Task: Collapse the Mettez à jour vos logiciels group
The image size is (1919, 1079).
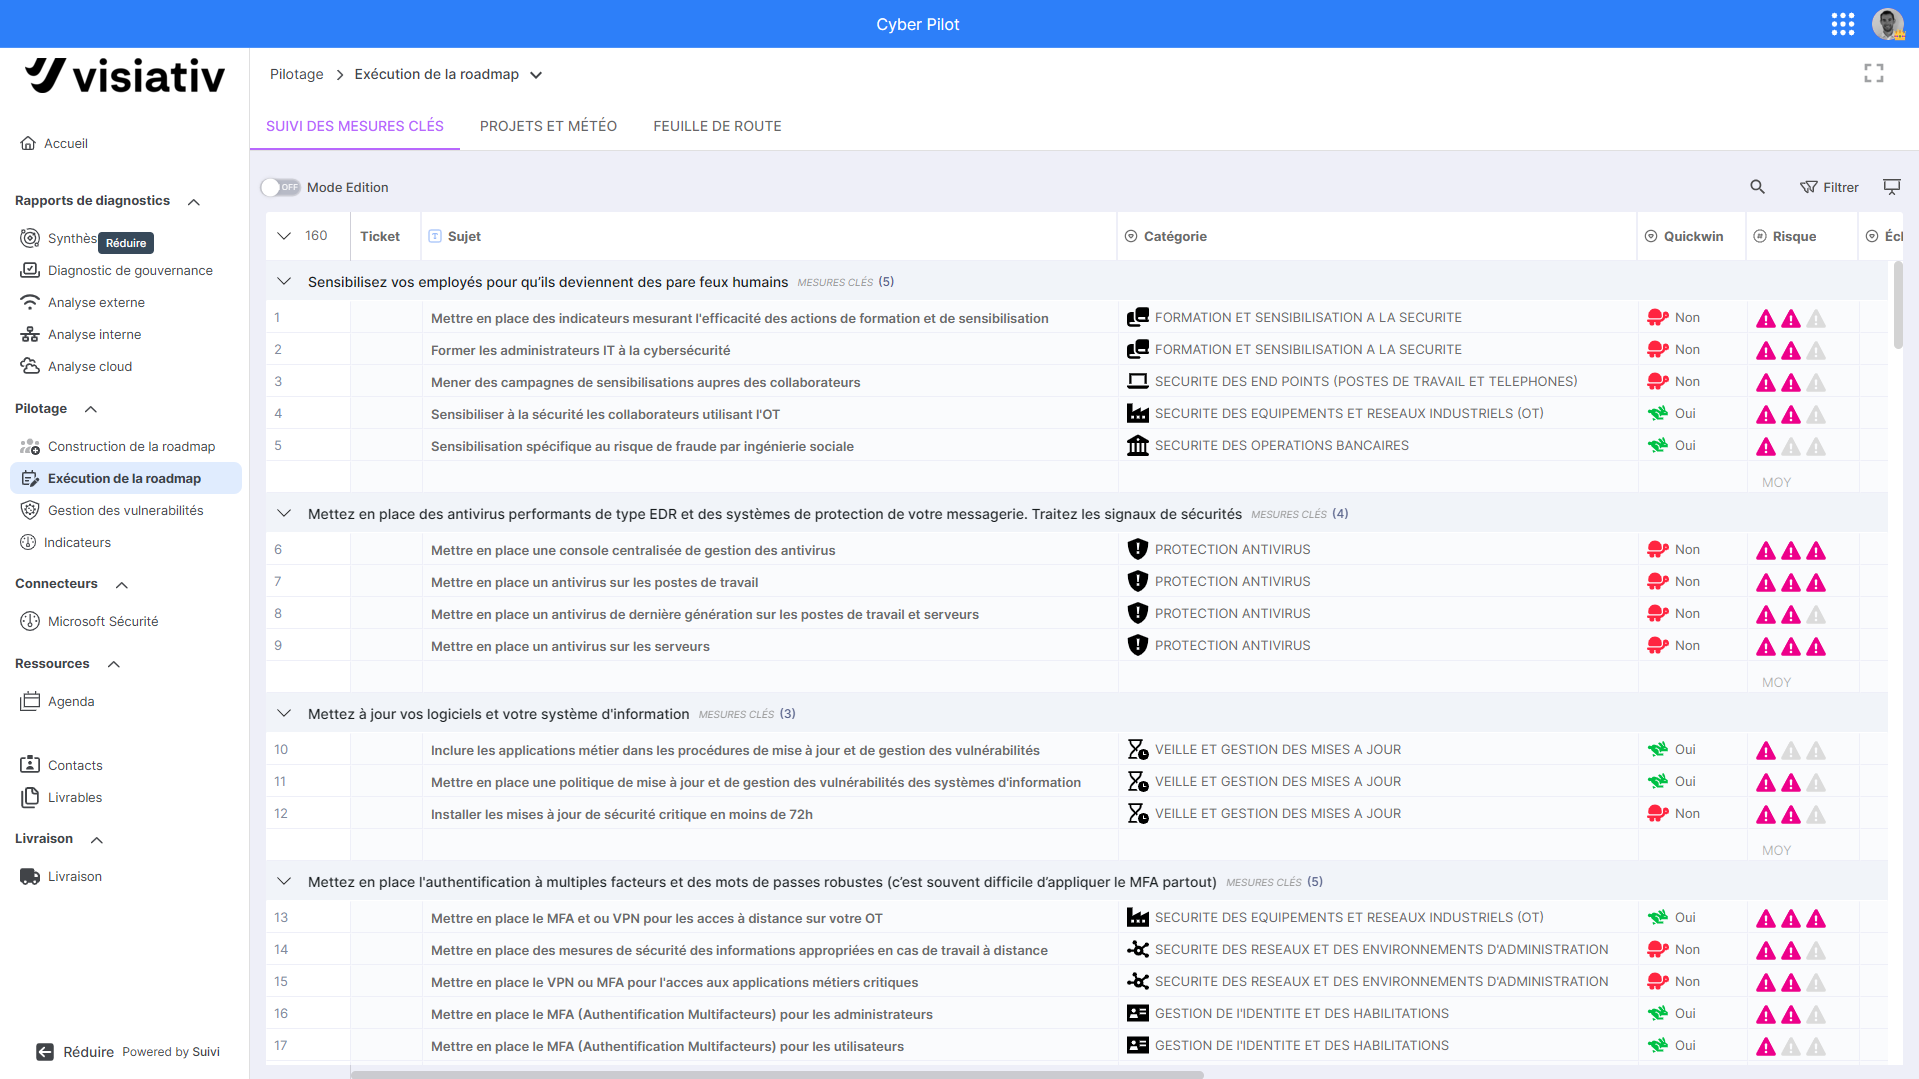Action: [284, 714]
